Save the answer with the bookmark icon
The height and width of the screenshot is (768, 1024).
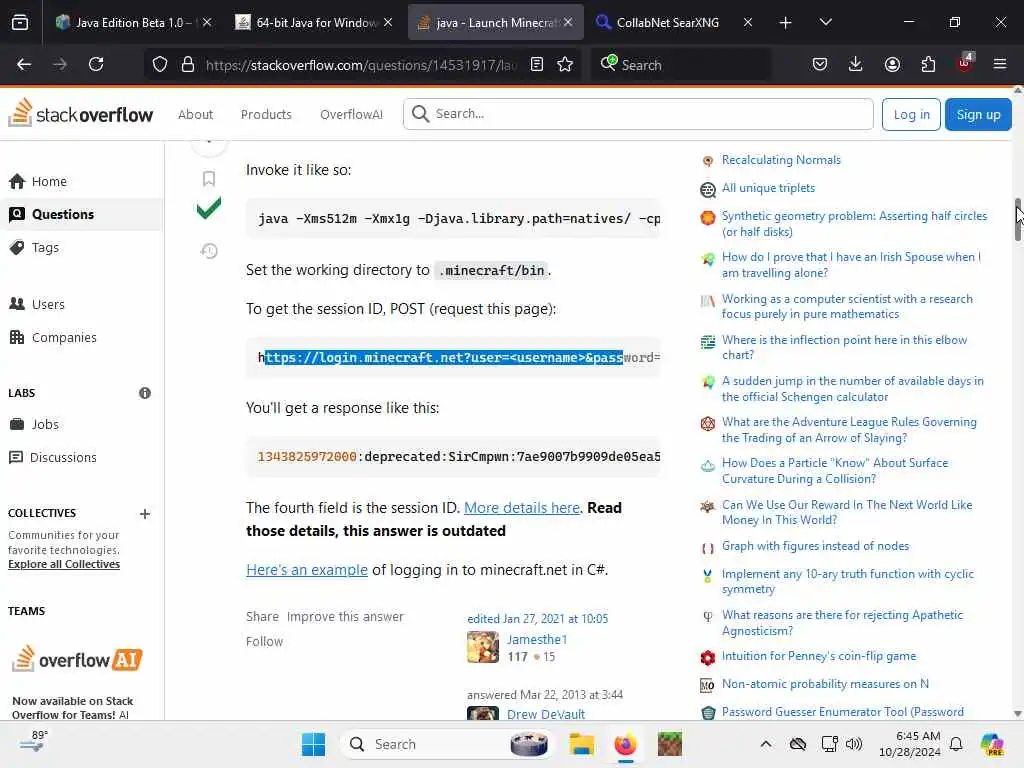(x=209, y=178)
